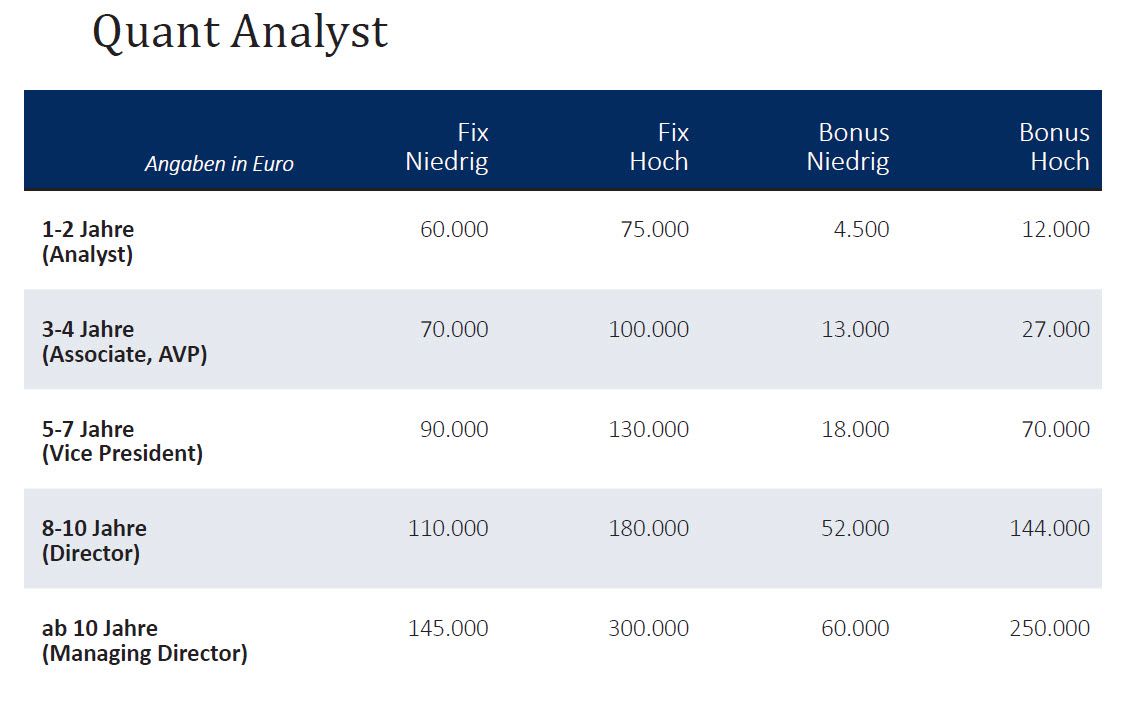Select the Bonus Hoch column header
Image resolution: width=1121 pixels, height=716 pixels.
click(1054, 147)
